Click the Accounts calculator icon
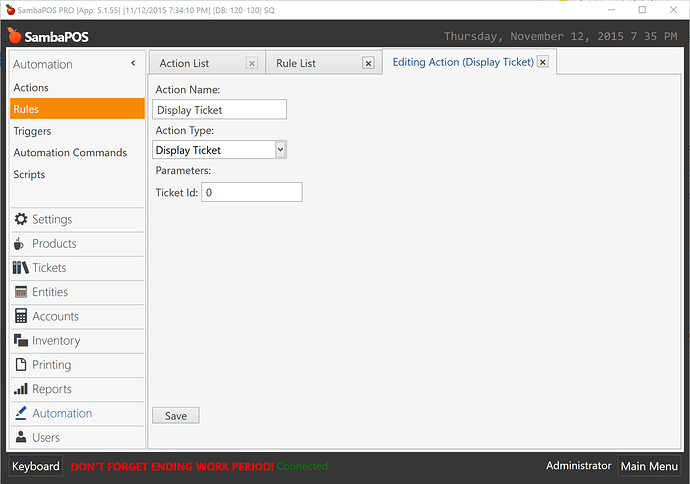This screenshot has width=690, height=484. [21, 316]
